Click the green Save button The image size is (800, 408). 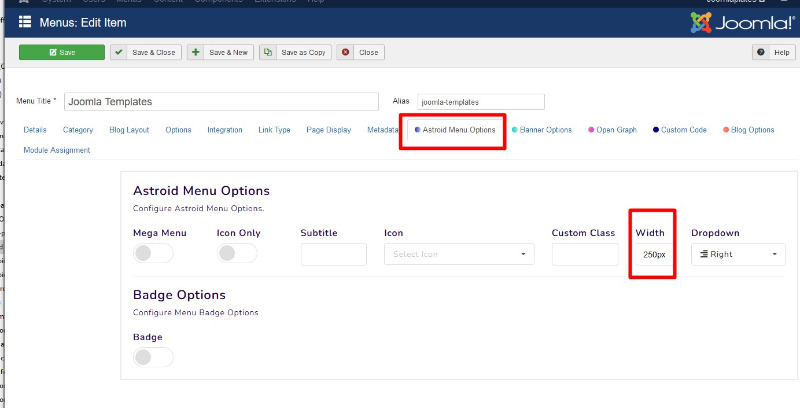[62, 52]
